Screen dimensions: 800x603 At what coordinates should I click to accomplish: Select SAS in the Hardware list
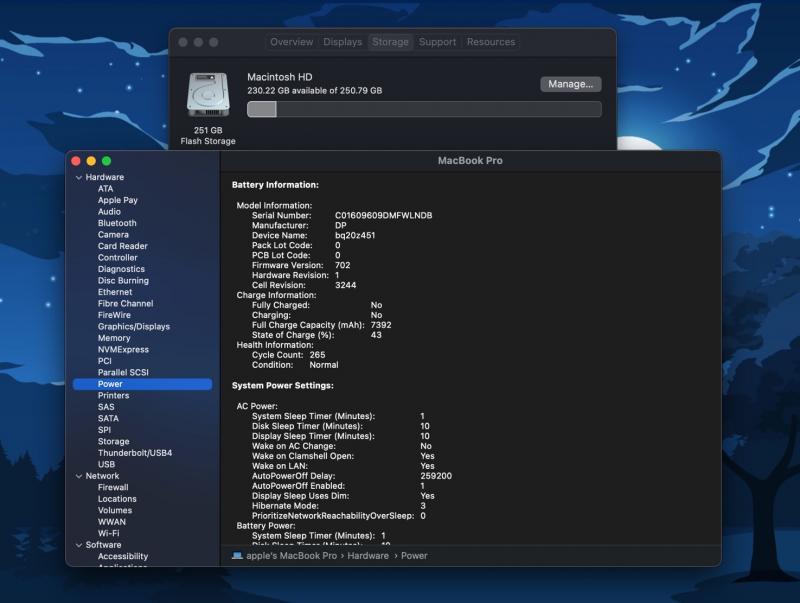(x=106, y=407)
